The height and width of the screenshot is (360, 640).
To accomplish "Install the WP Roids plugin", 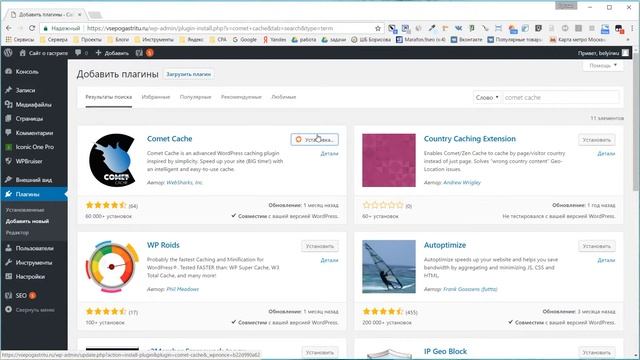I will click(320, 246).
